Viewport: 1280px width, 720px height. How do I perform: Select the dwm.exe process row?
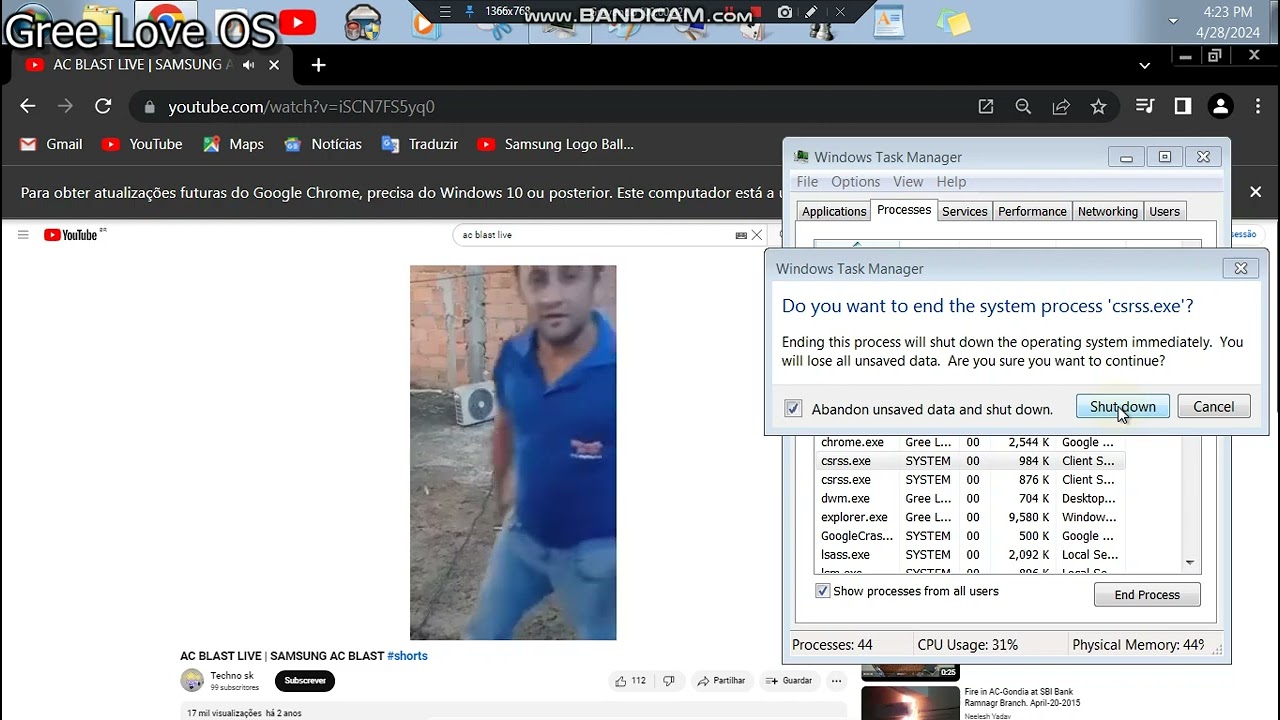pyautogui.click(x=970, y=498)
